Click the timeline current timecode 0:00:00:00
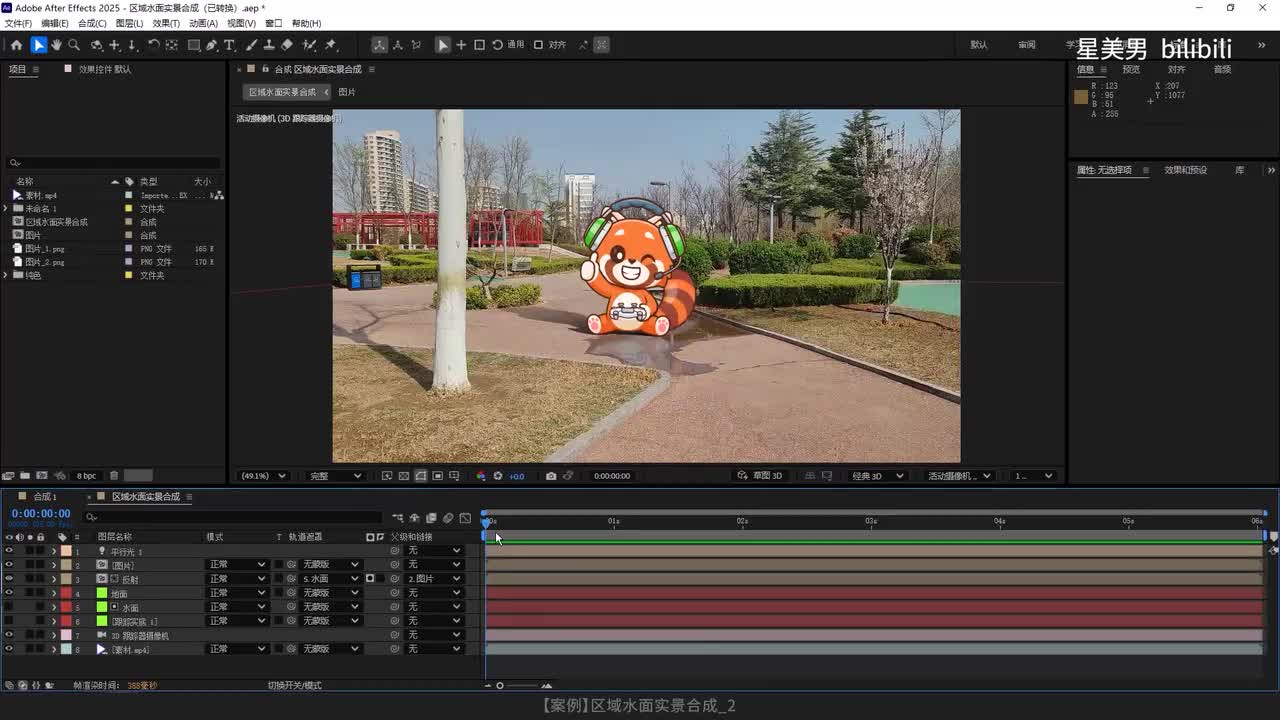Image resolution: width=1280 pixels, height=720 pixels. 41,514
